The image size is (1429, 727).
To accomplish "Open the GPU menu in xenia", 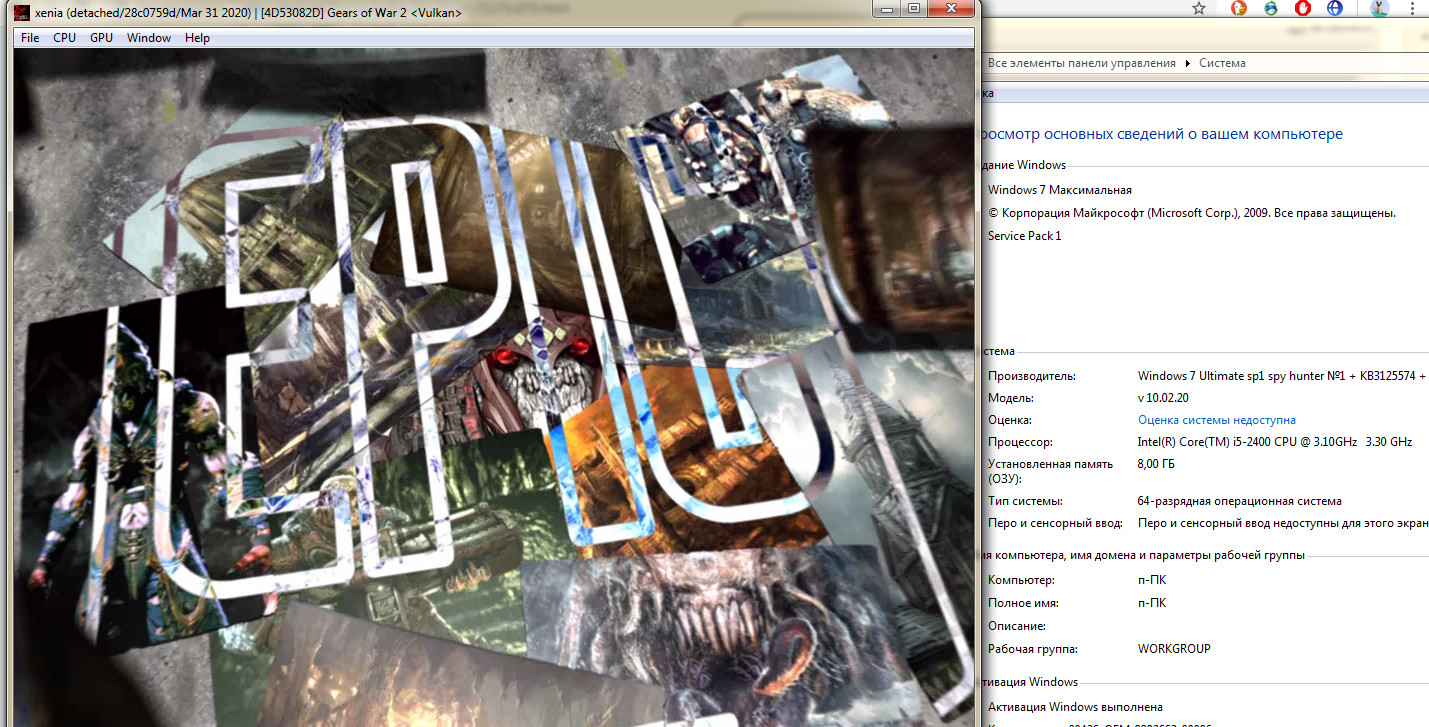I will point(101,38).
